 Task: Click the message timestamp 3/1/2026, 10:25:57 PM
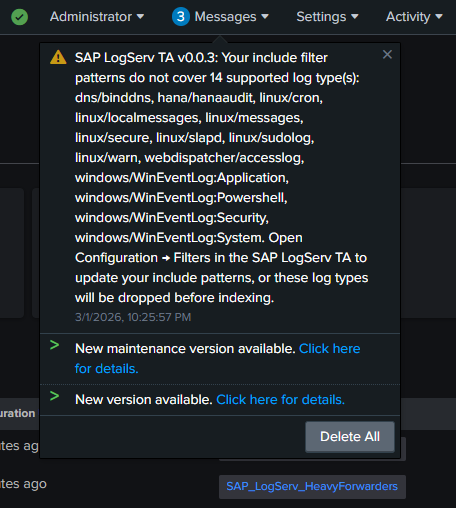[133, 317]
